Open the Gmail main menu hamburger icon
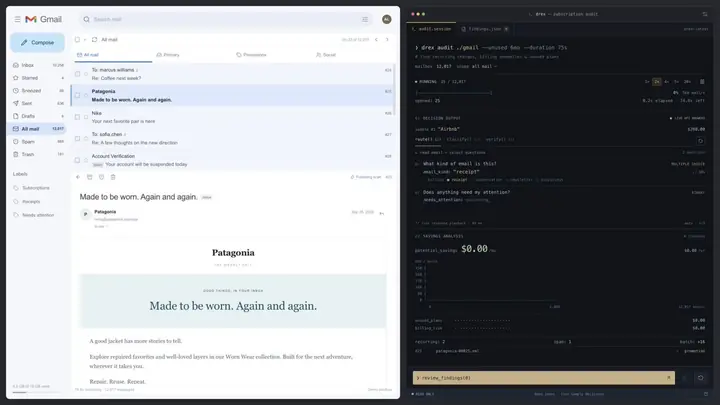The image size is (720, 405). pyautogui.click(x=17, y=19)
